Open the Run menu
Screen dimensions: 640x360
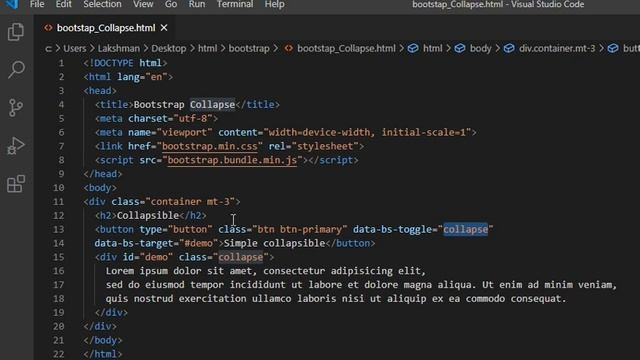[x=197, y=4]
